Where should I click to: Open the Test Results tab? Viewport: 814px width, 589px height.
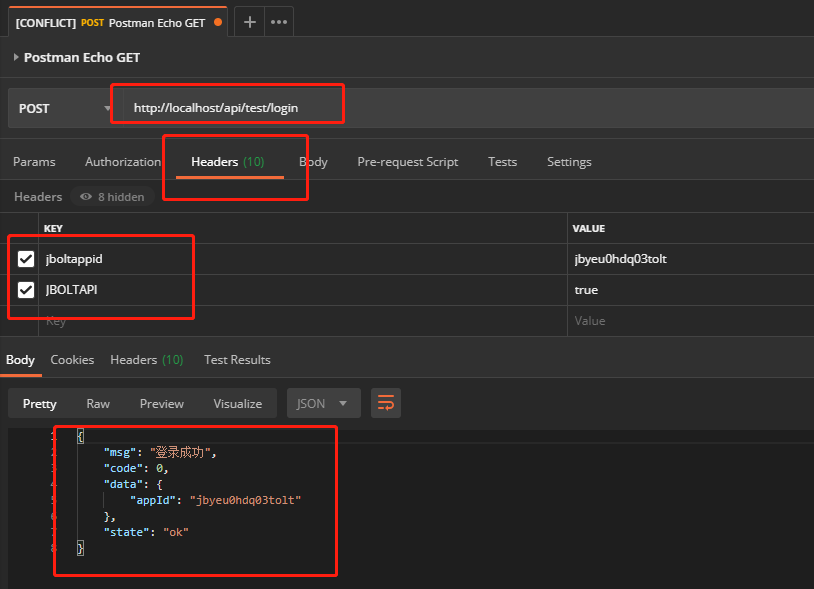pyautogui.click(x=237, y=360)
